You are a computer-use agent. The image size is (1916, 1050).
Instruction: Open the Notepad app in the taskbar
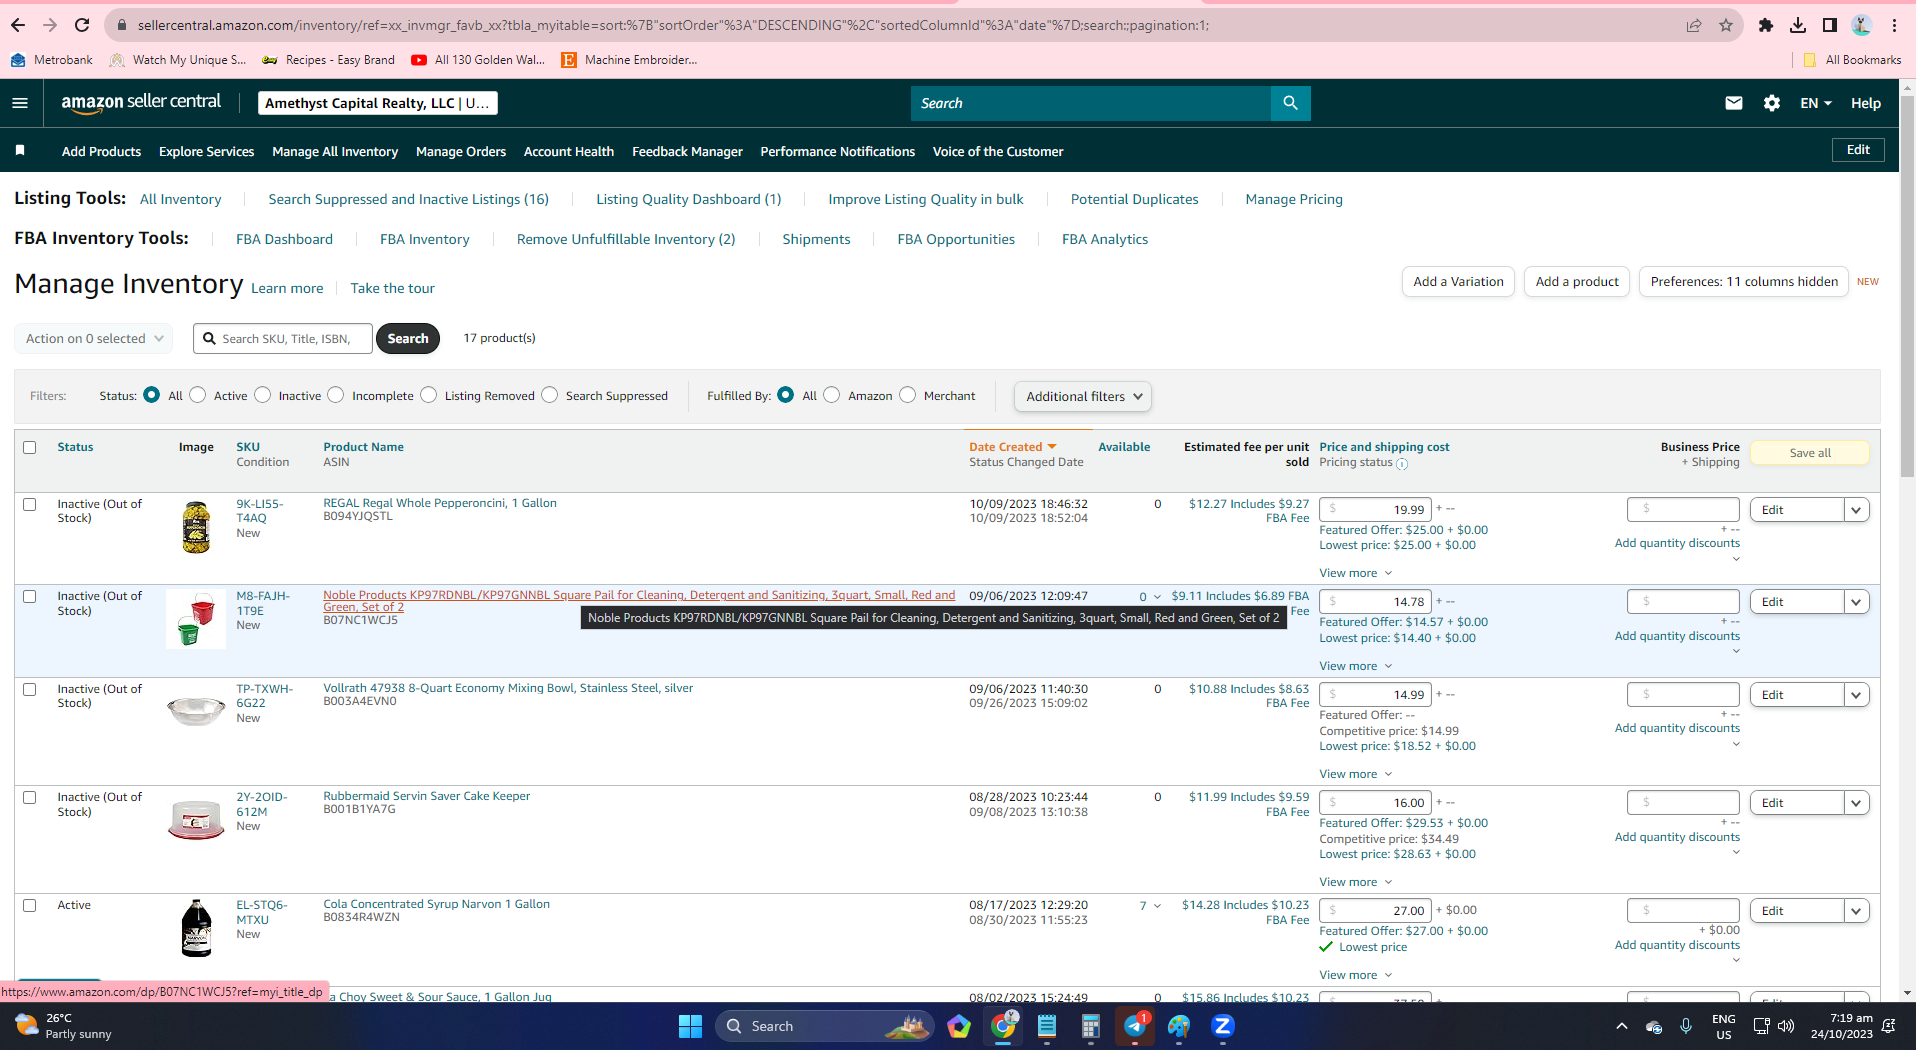(x=1047, y=1026)
